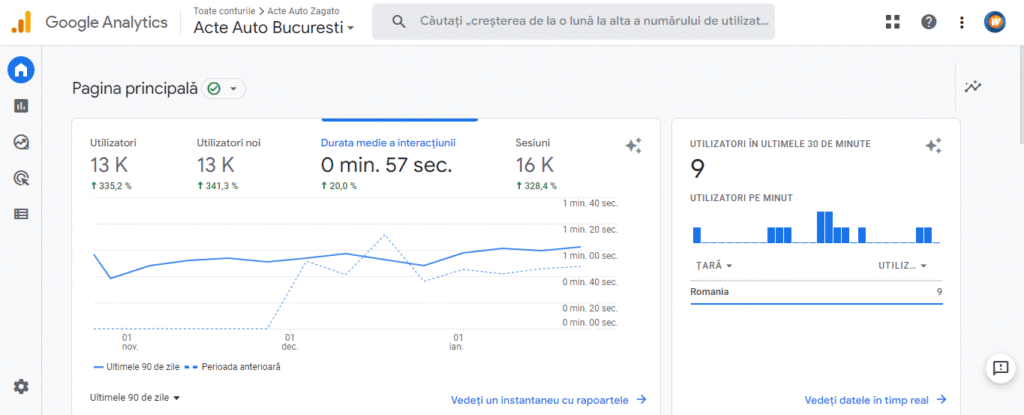Click UTILIZATORI PE MINUT label
Image resolution: width=1024 pixels, height=415 pixels.
tap(742, 197)
